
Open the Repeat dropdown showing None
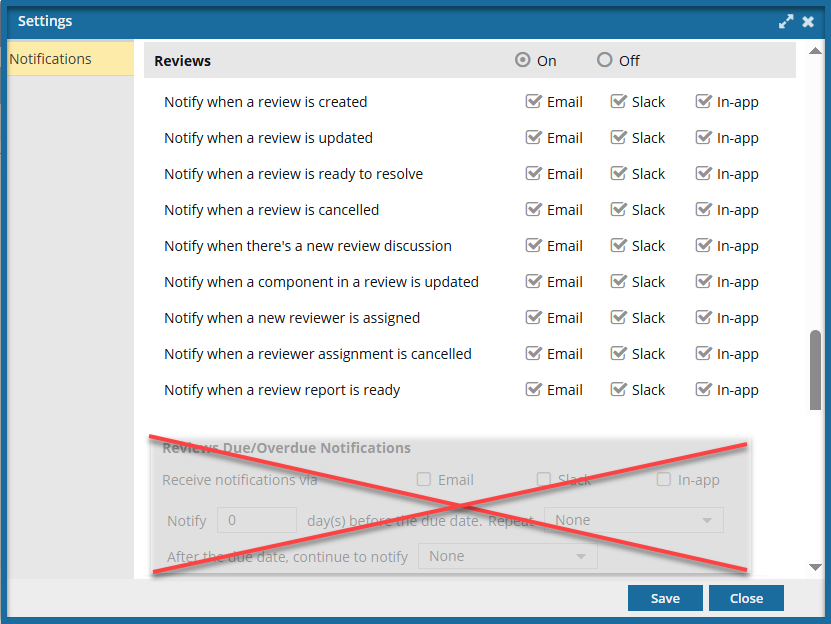coord(633,520)
